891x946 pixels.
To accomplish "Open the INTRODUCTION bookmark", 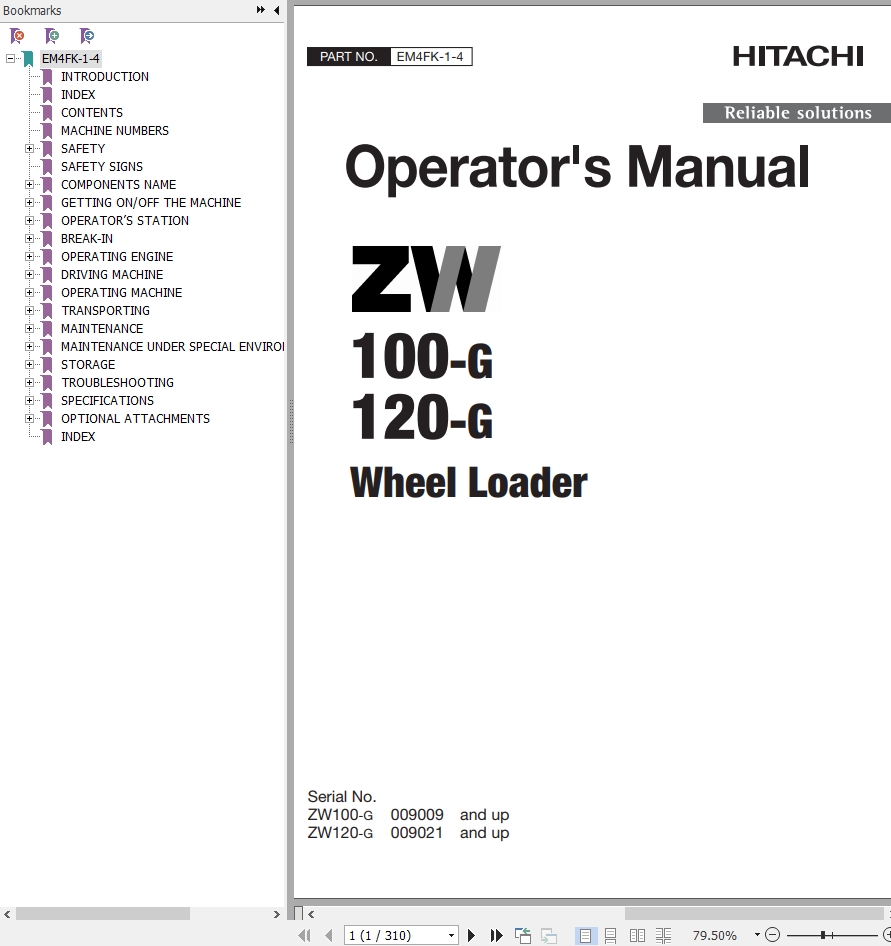I will coord(105,77).
